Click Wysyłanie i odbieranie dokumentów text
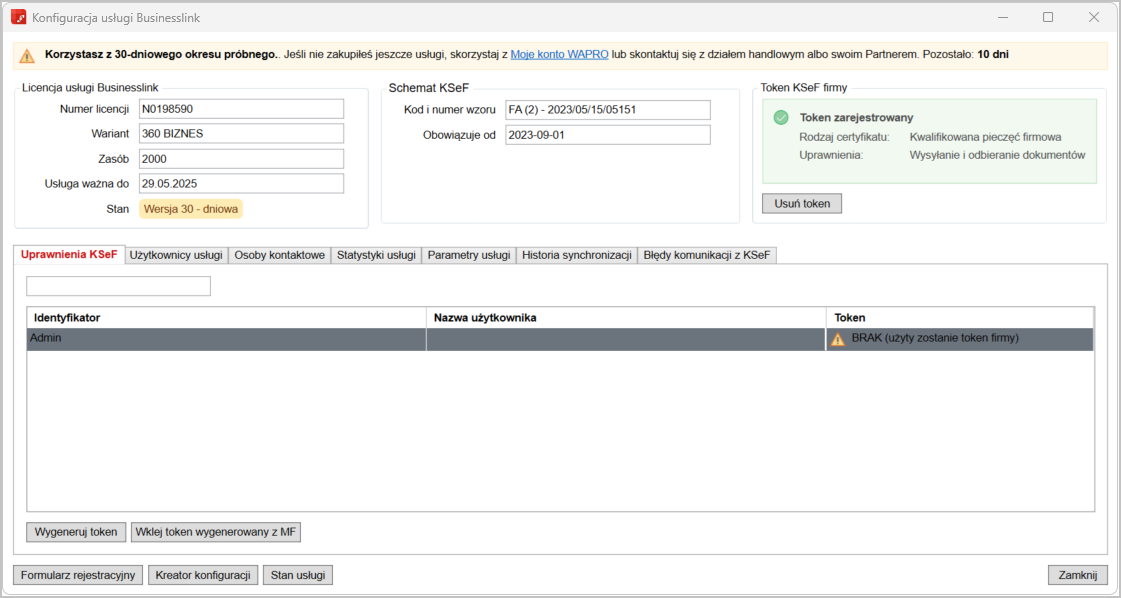Viewport: 1121px width, 598px height. (x=998, y=155)
